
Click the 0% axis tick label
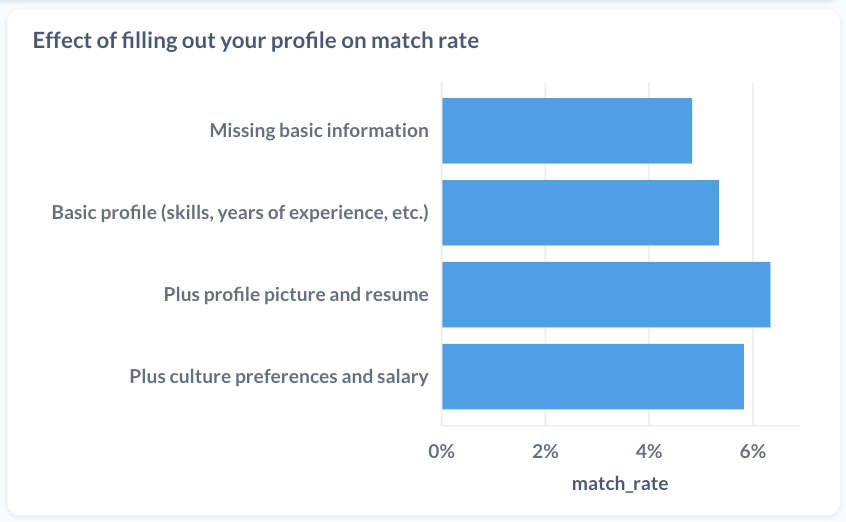click(x=441, y=451)
